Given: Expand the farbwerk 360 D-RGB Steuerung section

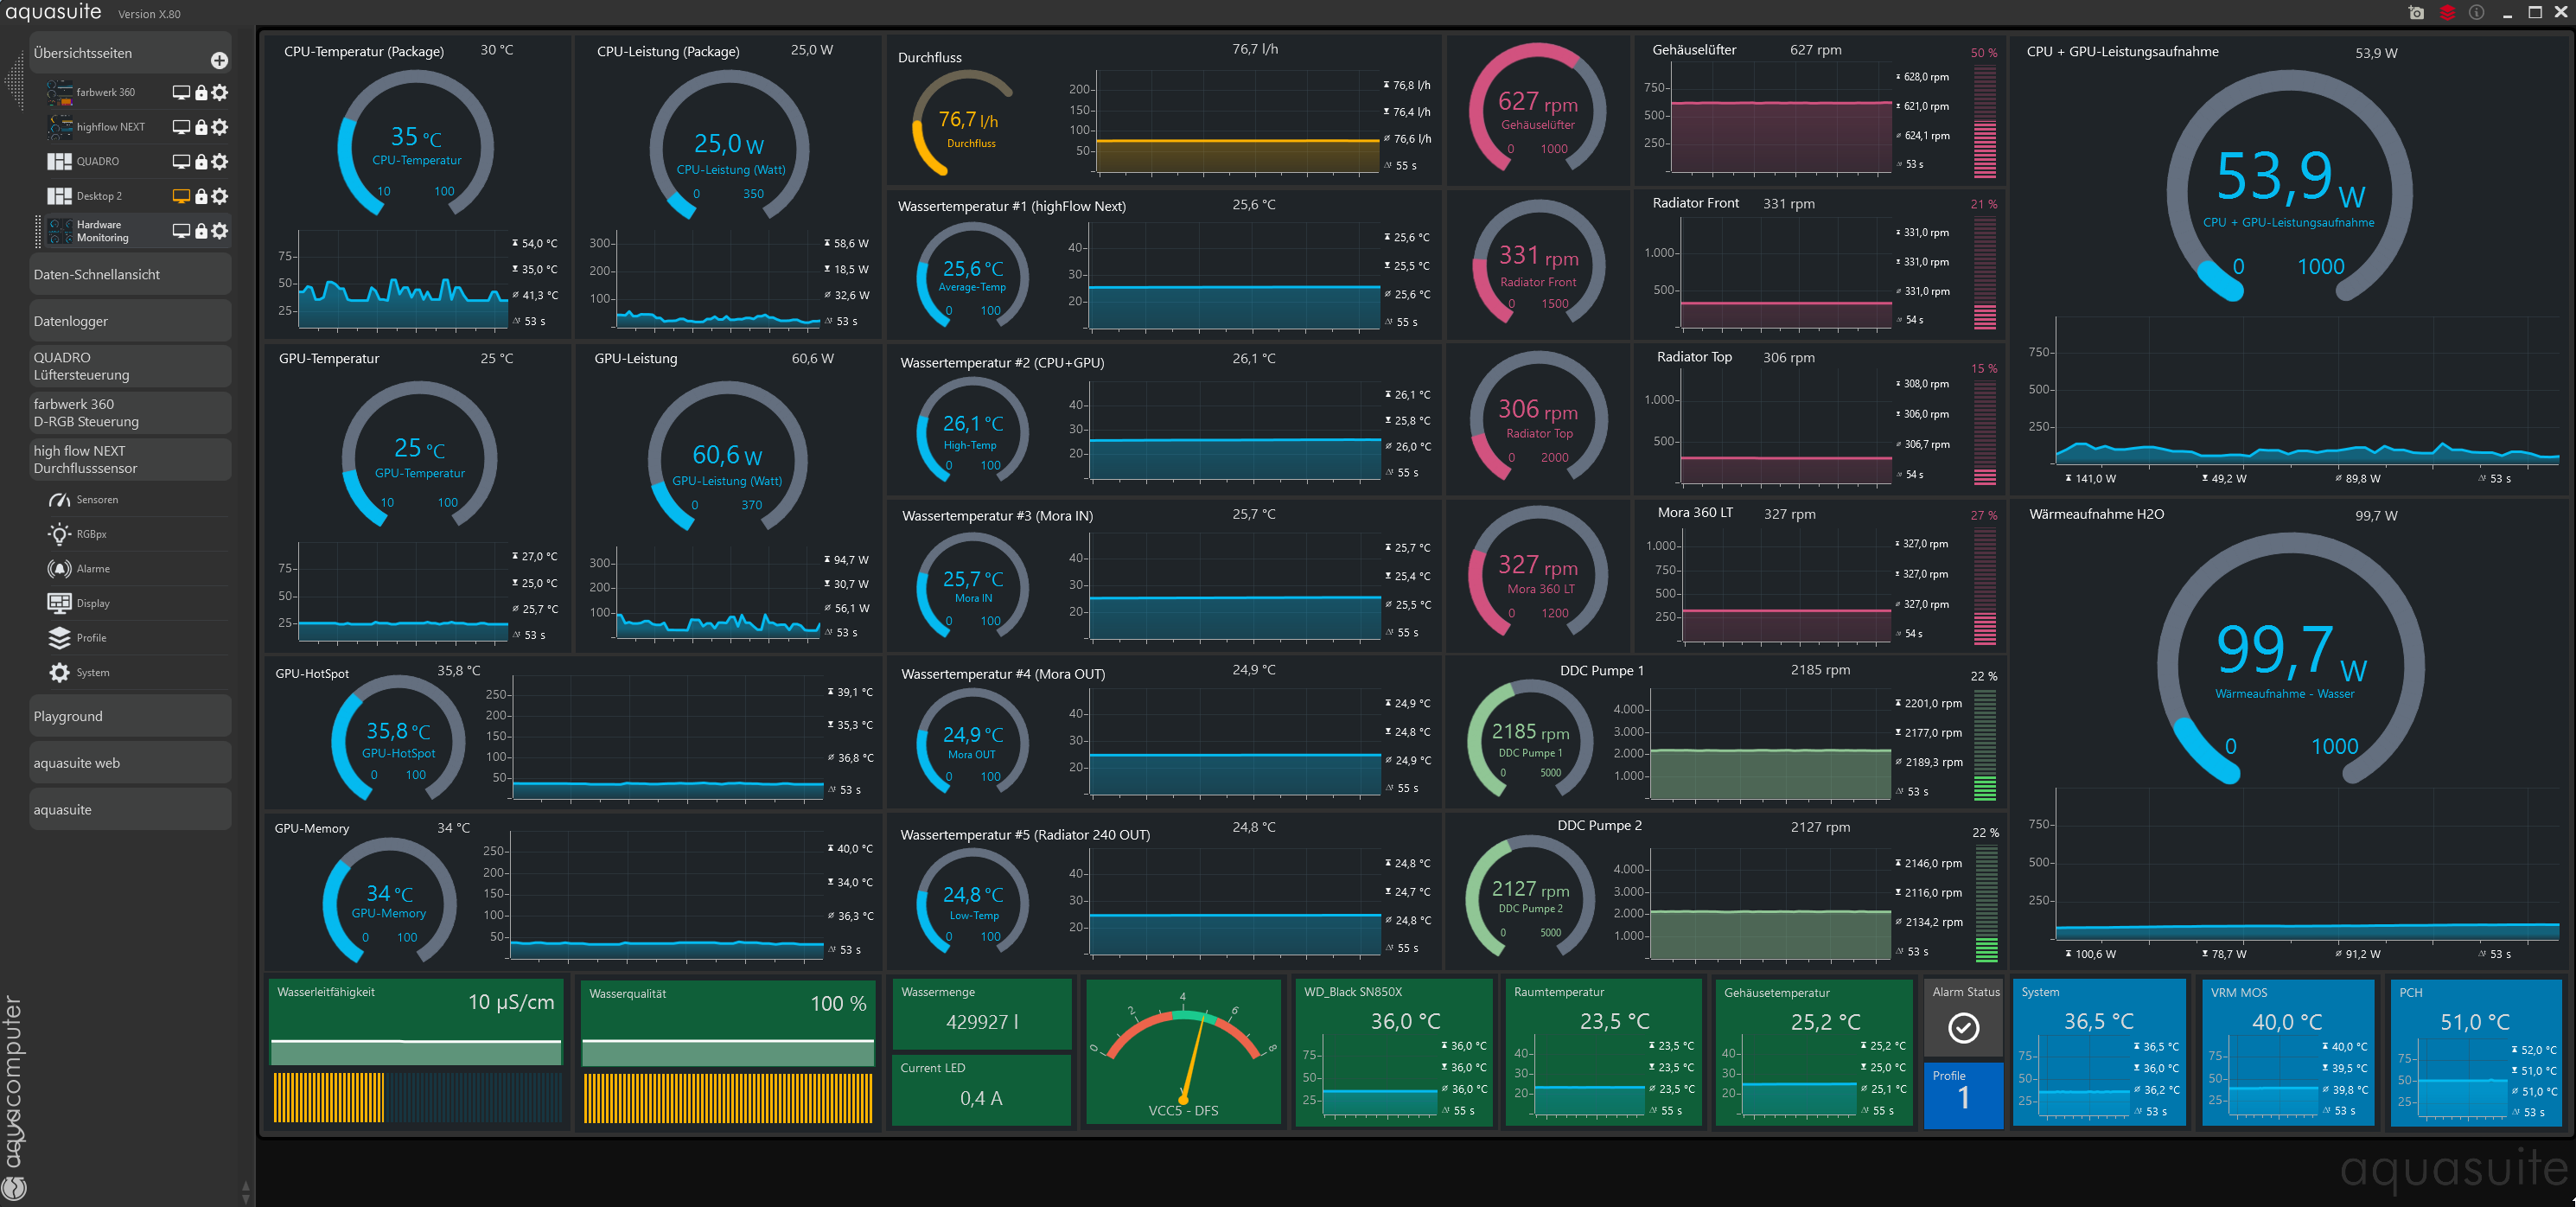Looking at the screenshot, I should pos(130,413).
